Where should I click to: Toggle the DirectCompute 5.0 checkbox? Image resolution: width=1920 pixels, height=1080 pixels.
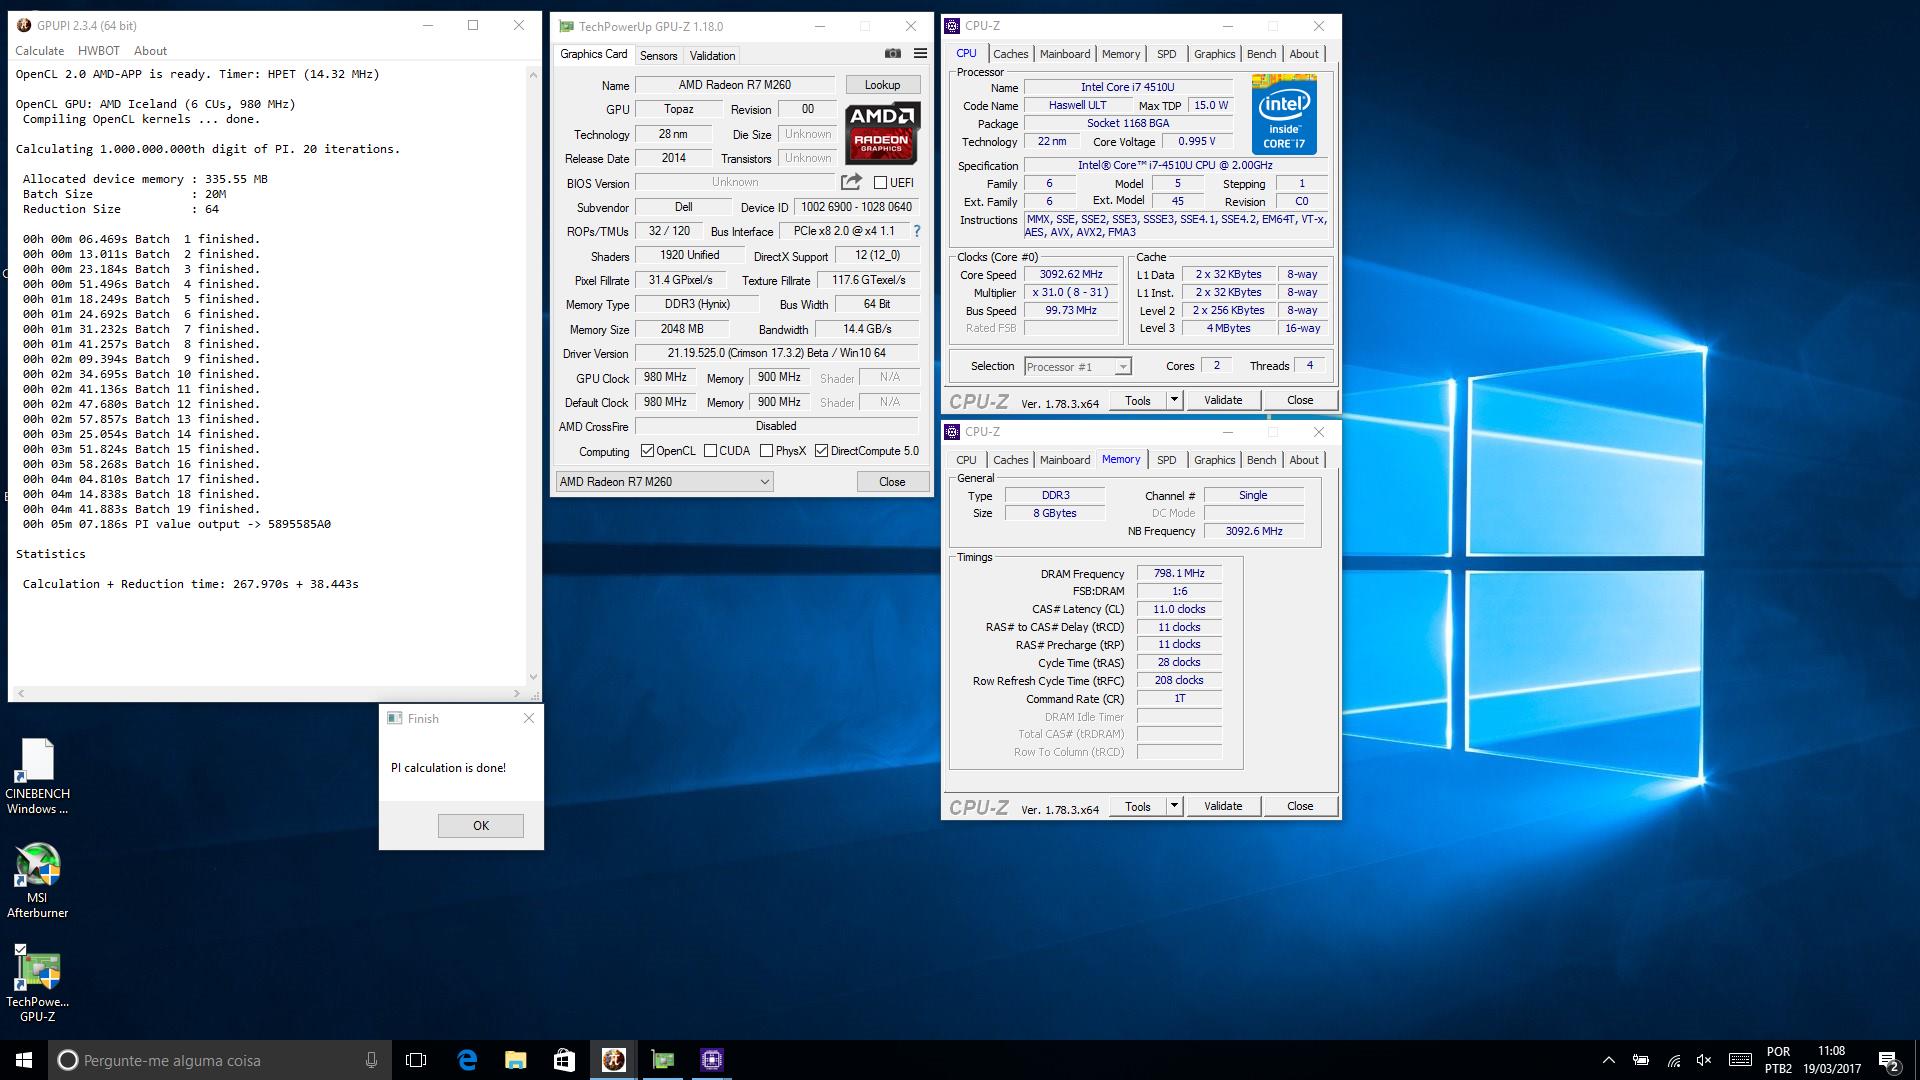821,451
